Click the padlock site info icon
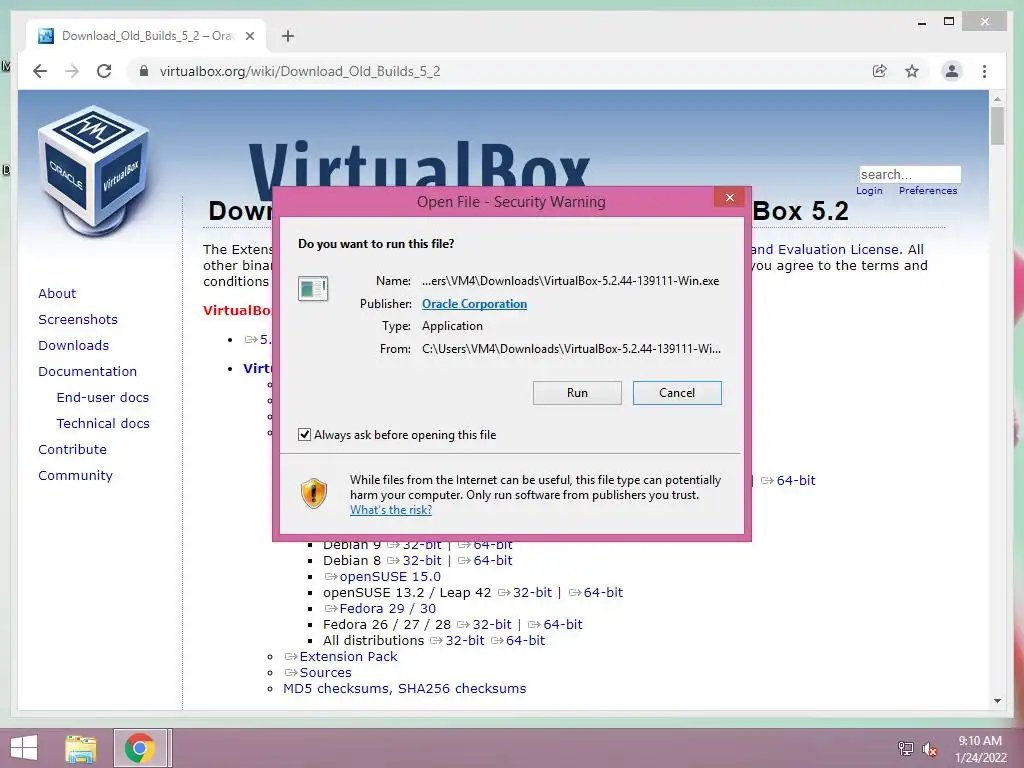 click(x=144, y=71)
